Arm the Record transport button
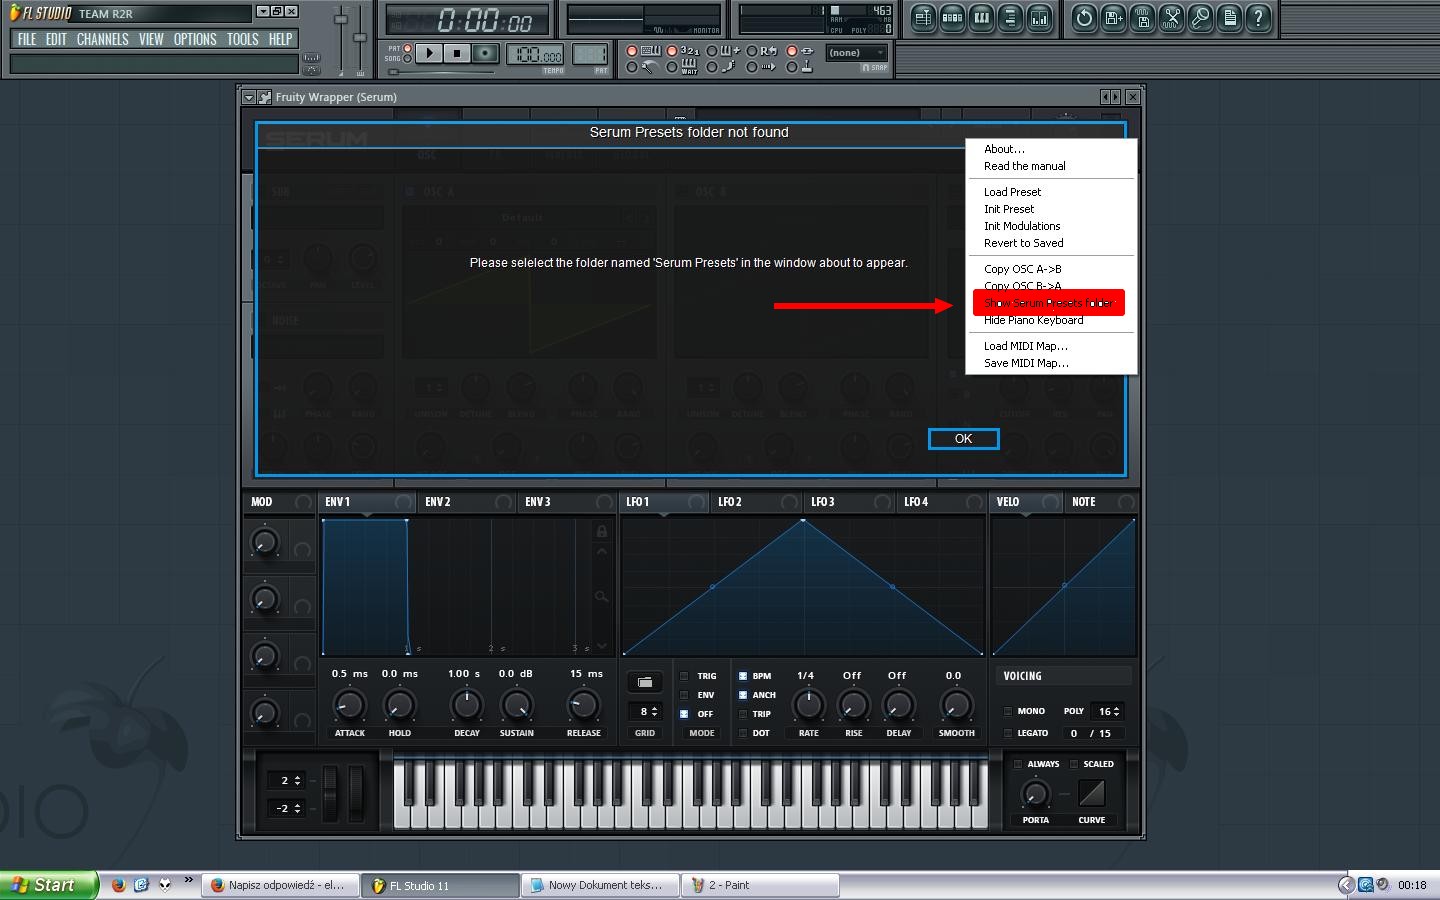 coord(485,53)
